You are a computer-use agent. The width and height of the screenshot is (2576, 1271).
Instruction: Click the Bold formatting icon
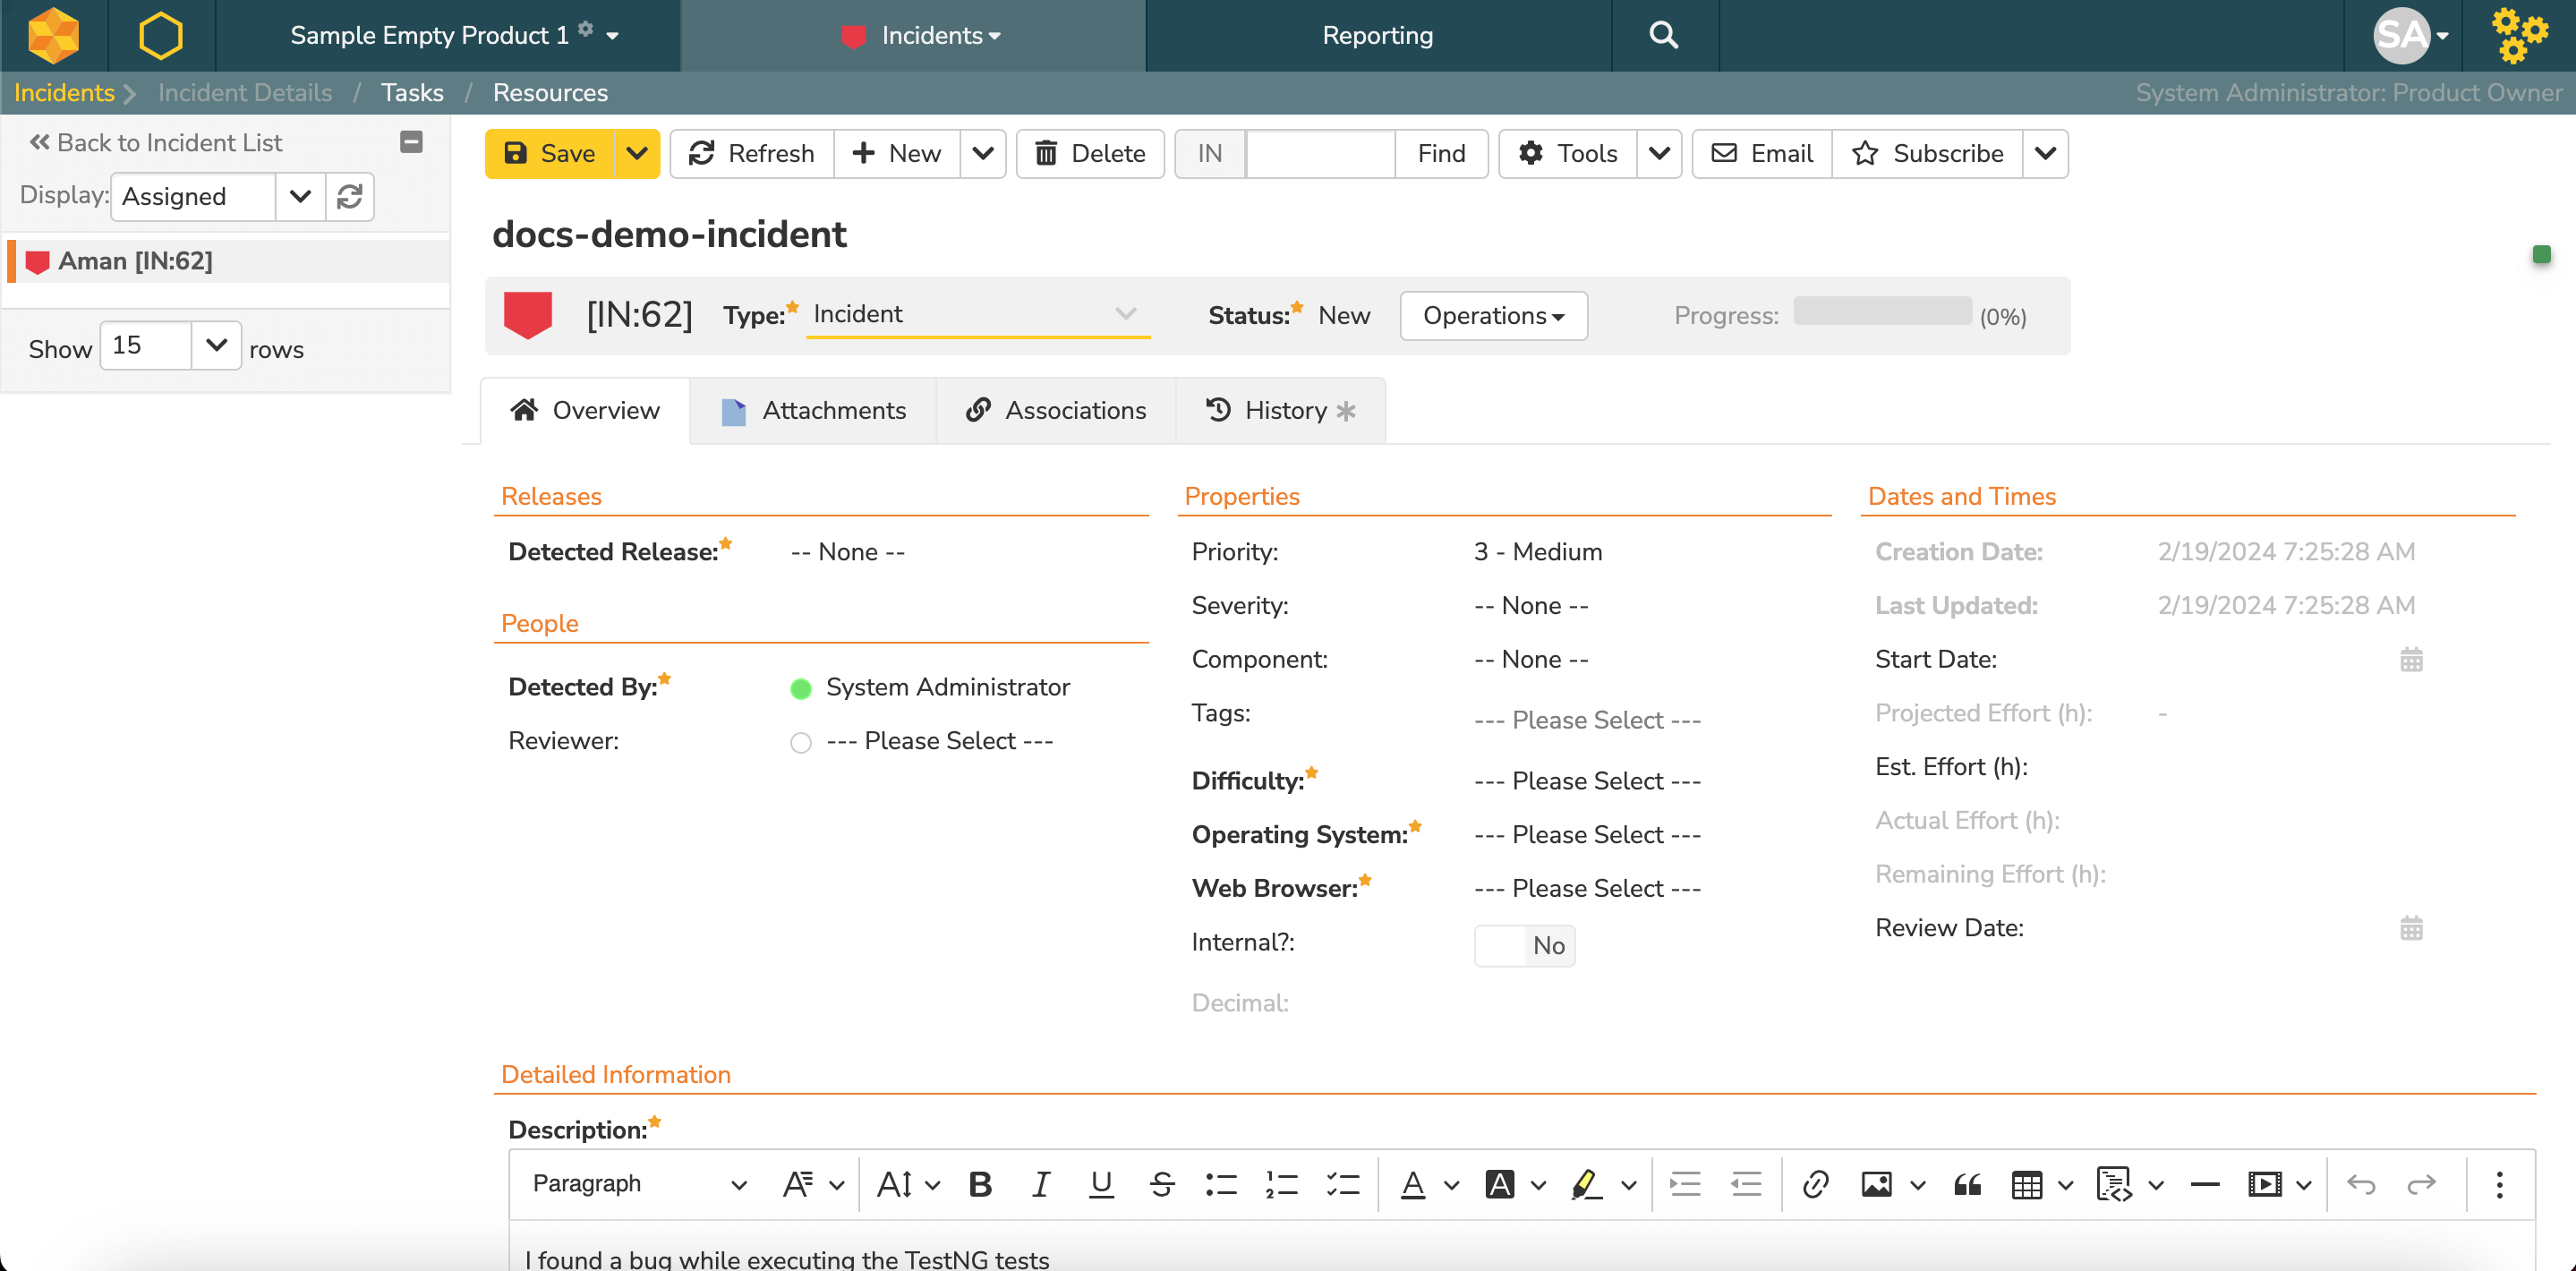[980, 1184]
